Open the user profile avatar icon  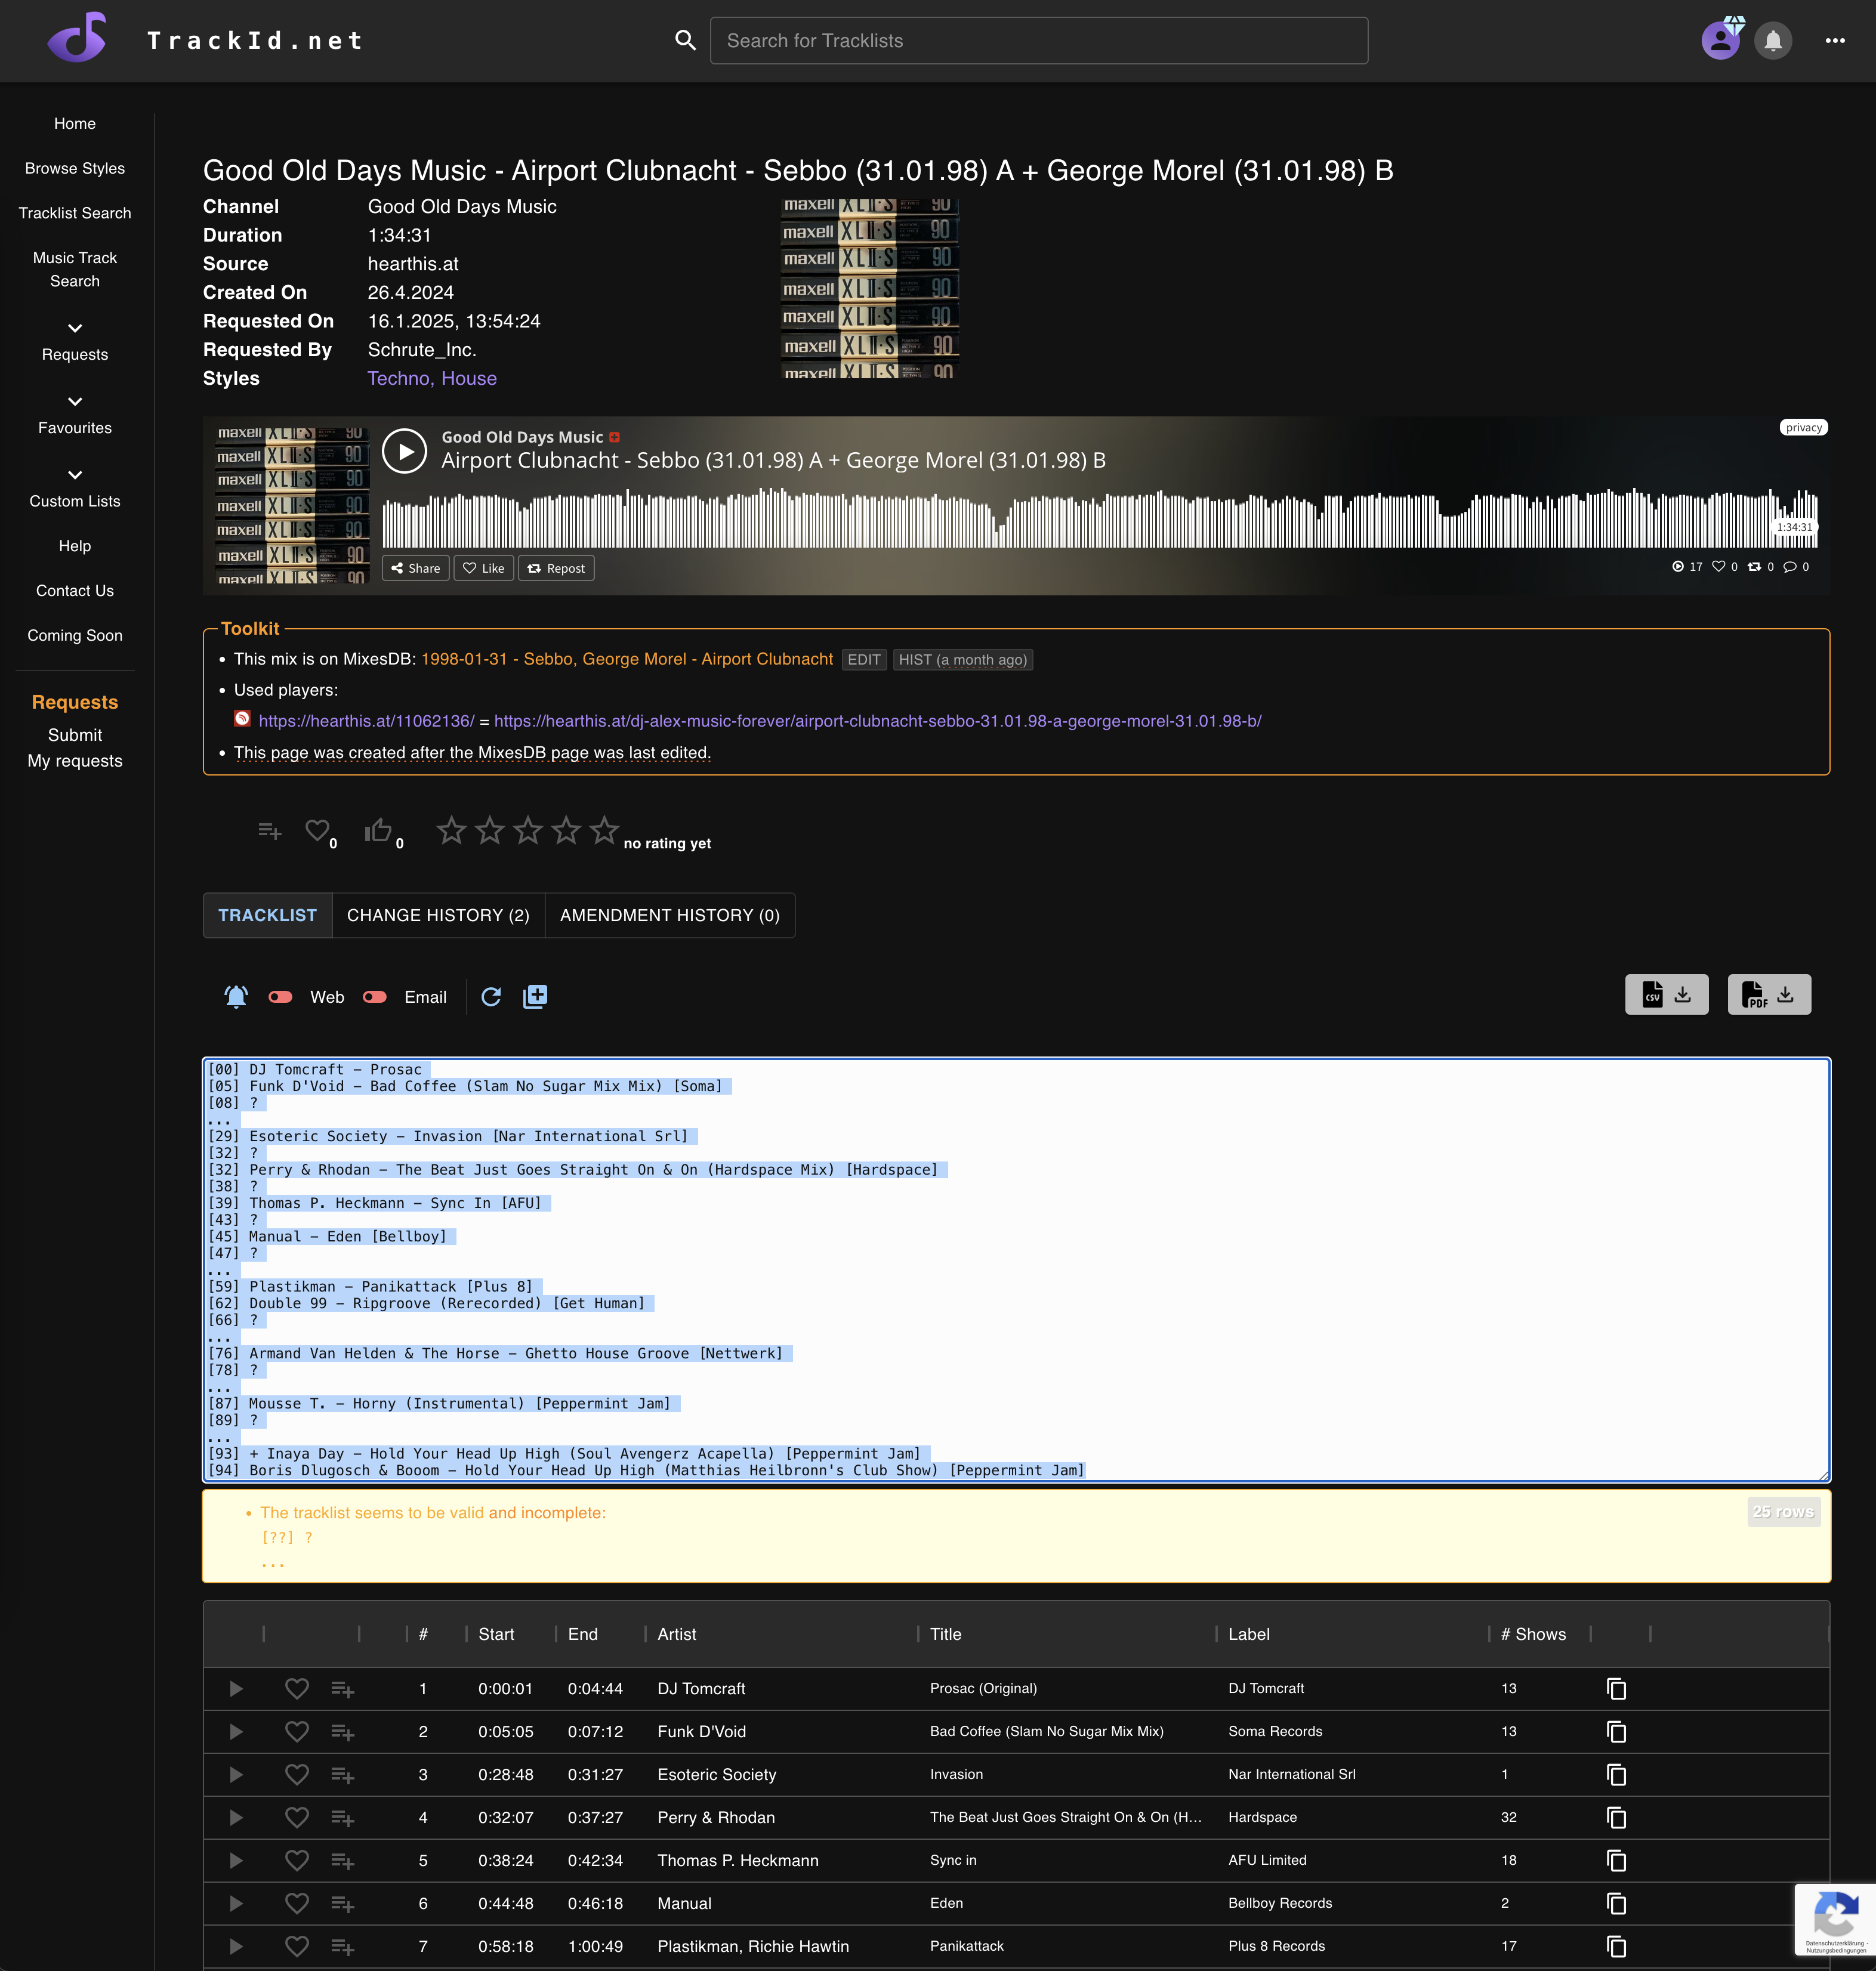pyautogui.click(x=1721, y=40)
